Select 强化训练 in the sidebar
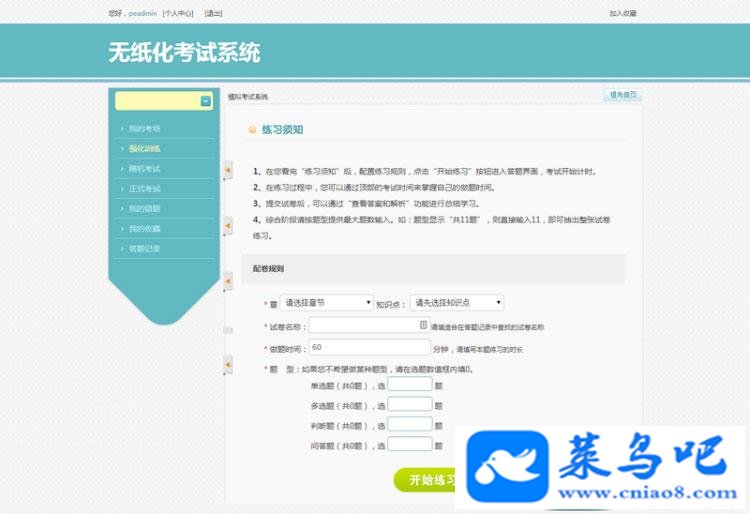This screenshot has height=514, width=750. tap(144, 149)
